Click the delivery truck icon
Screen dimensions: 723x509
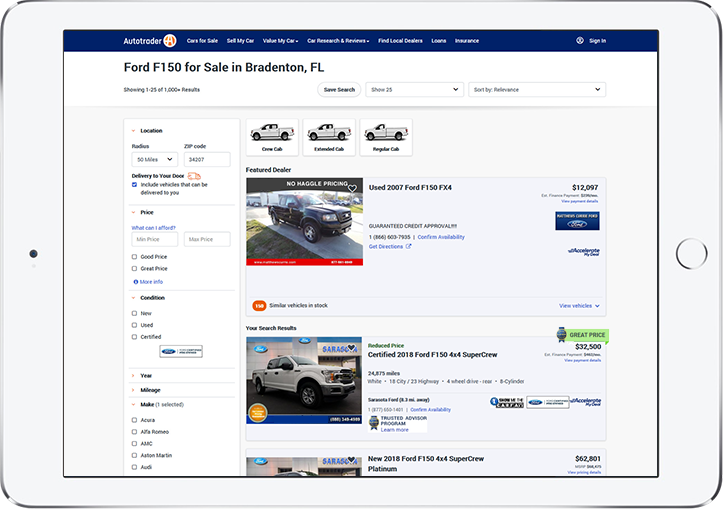194,176
